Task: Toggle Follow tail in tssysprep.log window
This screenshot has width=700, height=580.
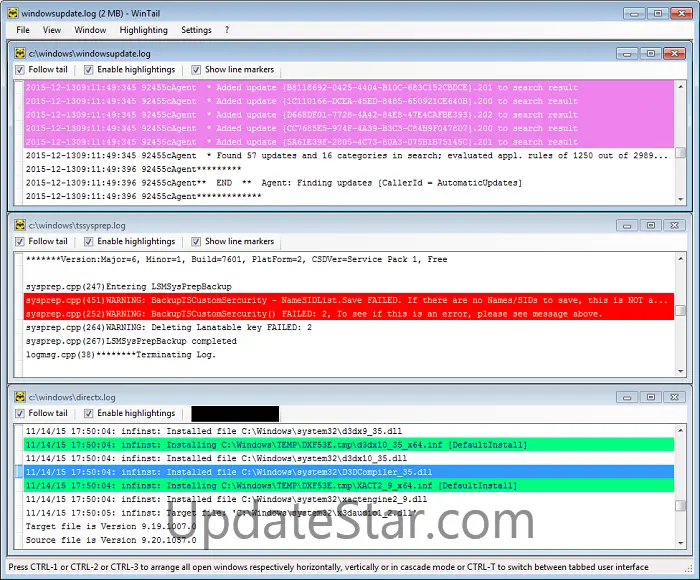Action: coord(42,242)
